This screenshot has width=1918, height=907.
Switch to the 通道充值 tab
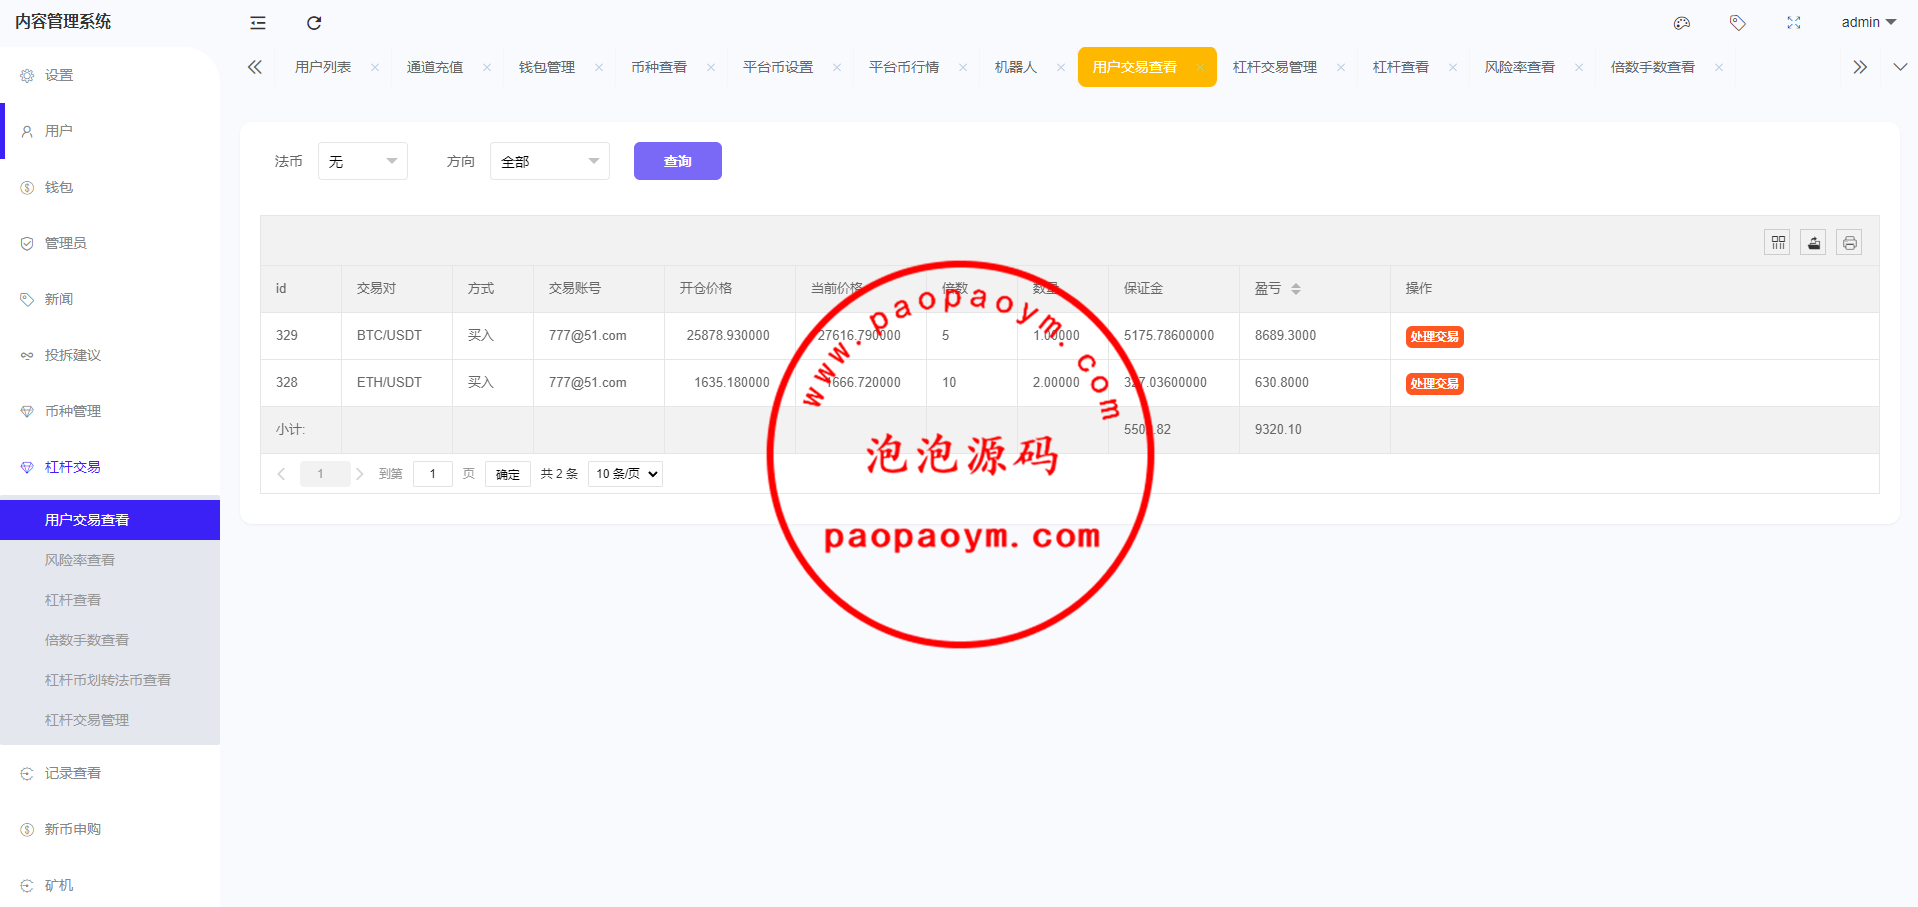[x=435, y=67]
